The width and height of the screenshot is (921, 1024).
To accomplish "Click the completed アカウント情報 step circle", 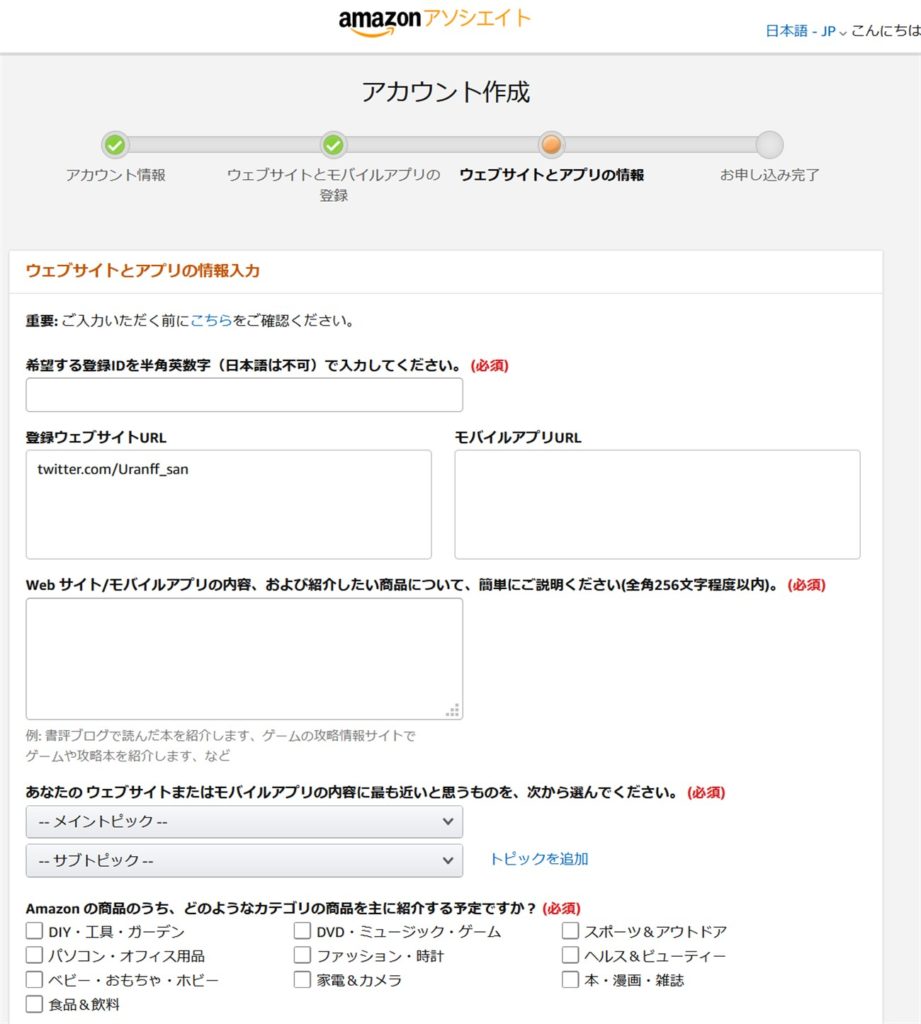I will click(115, 144).
